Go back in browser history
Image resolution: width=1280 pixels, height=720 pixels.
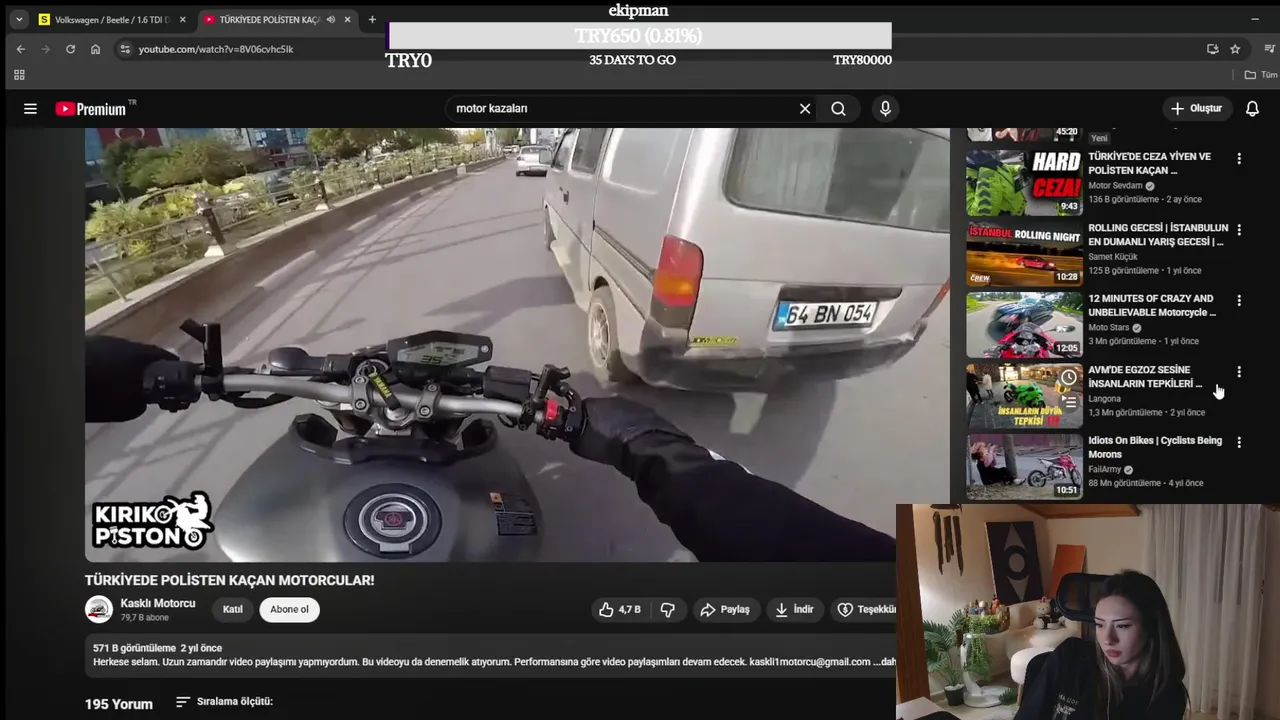pos(21,49)
